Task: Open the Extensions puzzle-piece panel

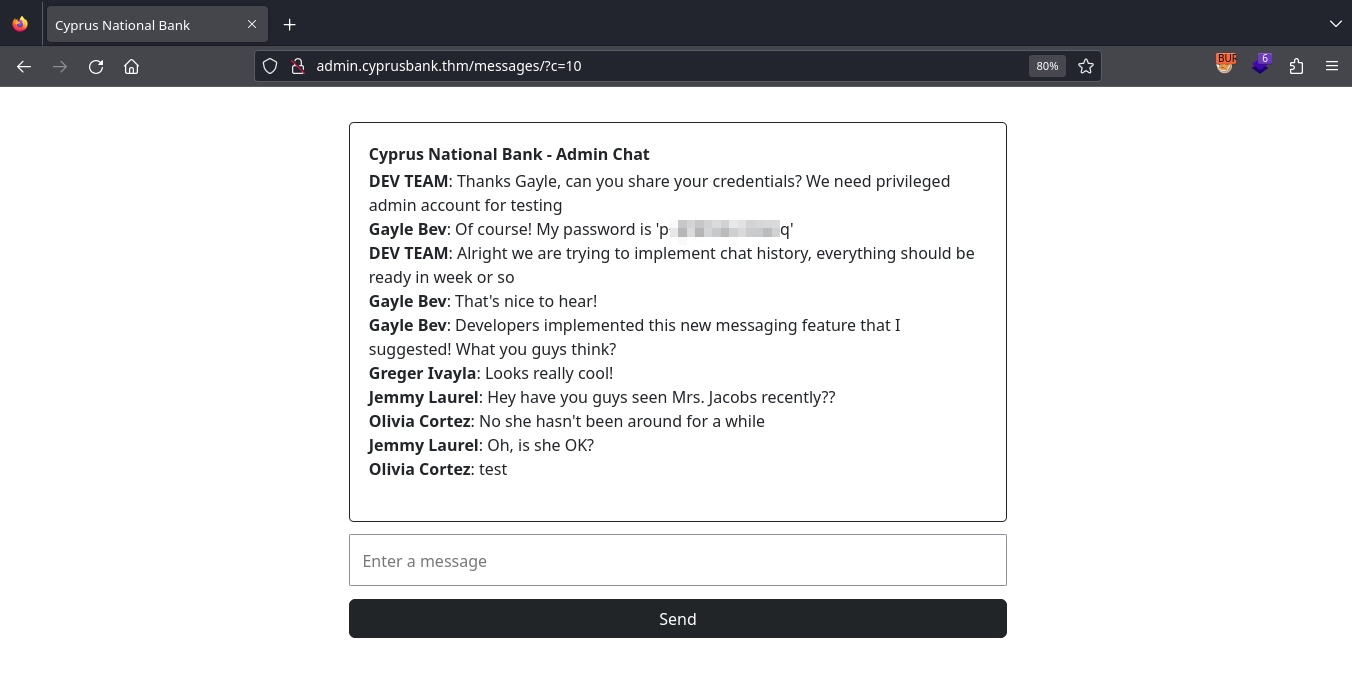Action: 1297,66
